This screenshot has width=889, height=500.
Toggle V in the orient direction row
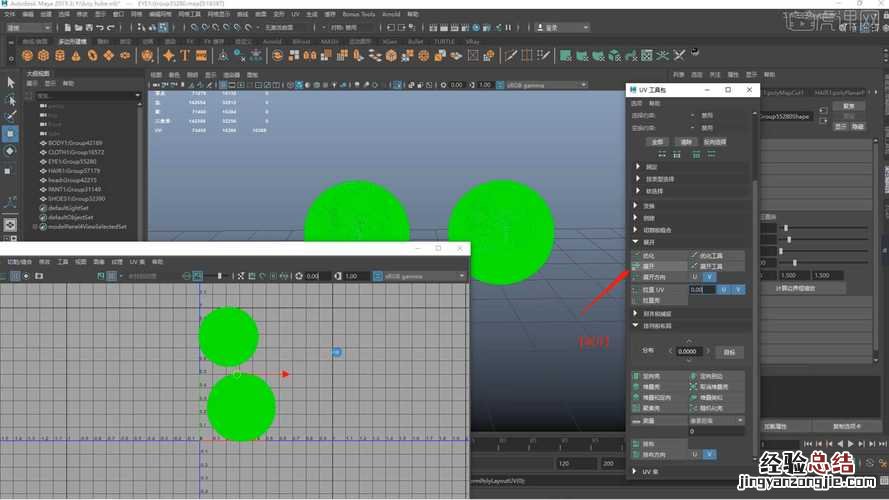(x=710, y=453)
